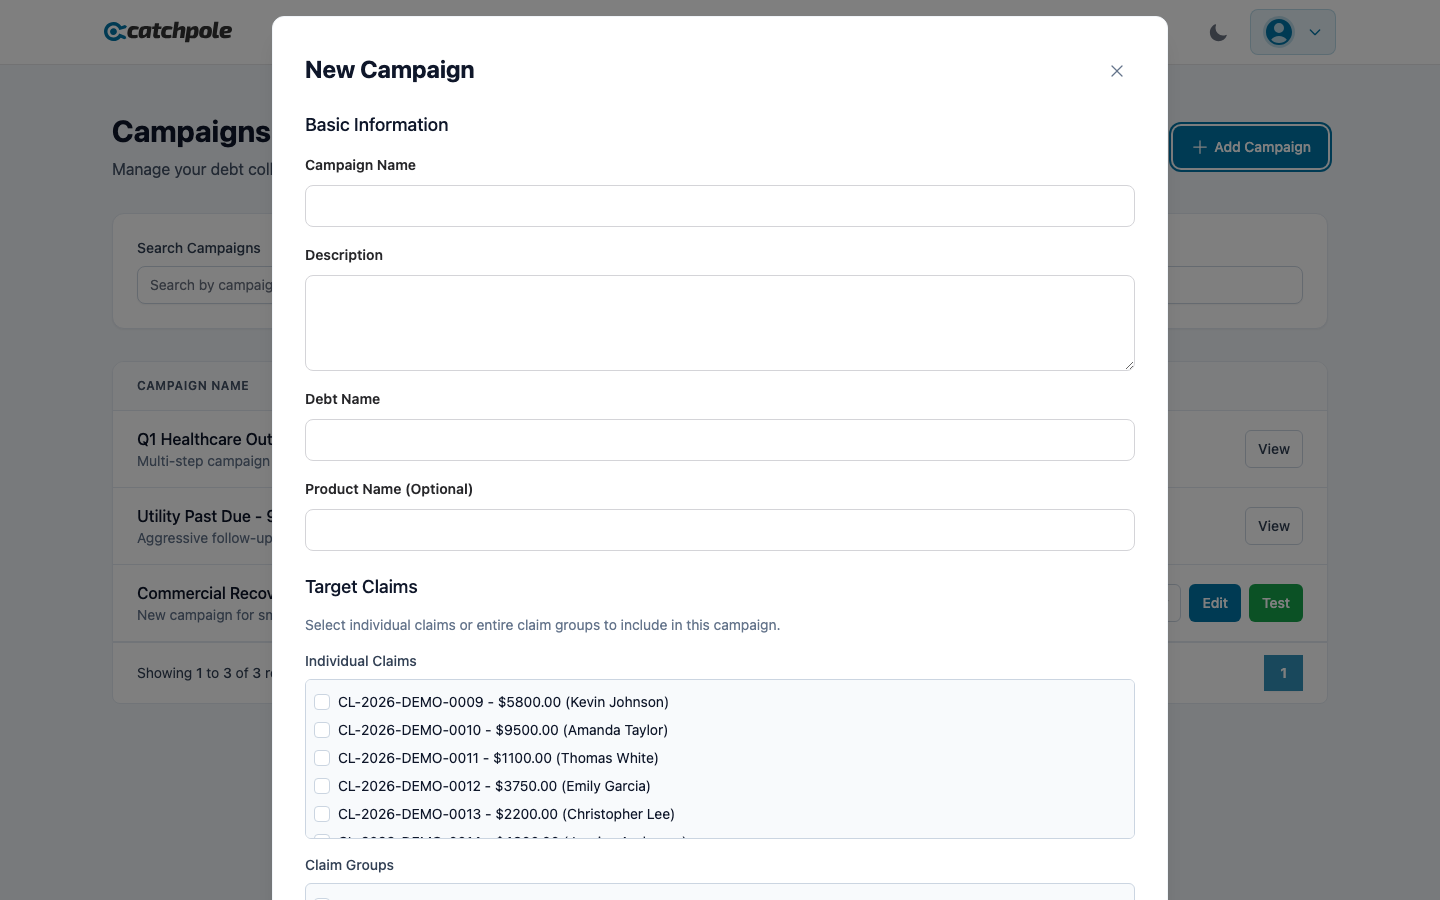Click the catchpole logo

point(168,31)
